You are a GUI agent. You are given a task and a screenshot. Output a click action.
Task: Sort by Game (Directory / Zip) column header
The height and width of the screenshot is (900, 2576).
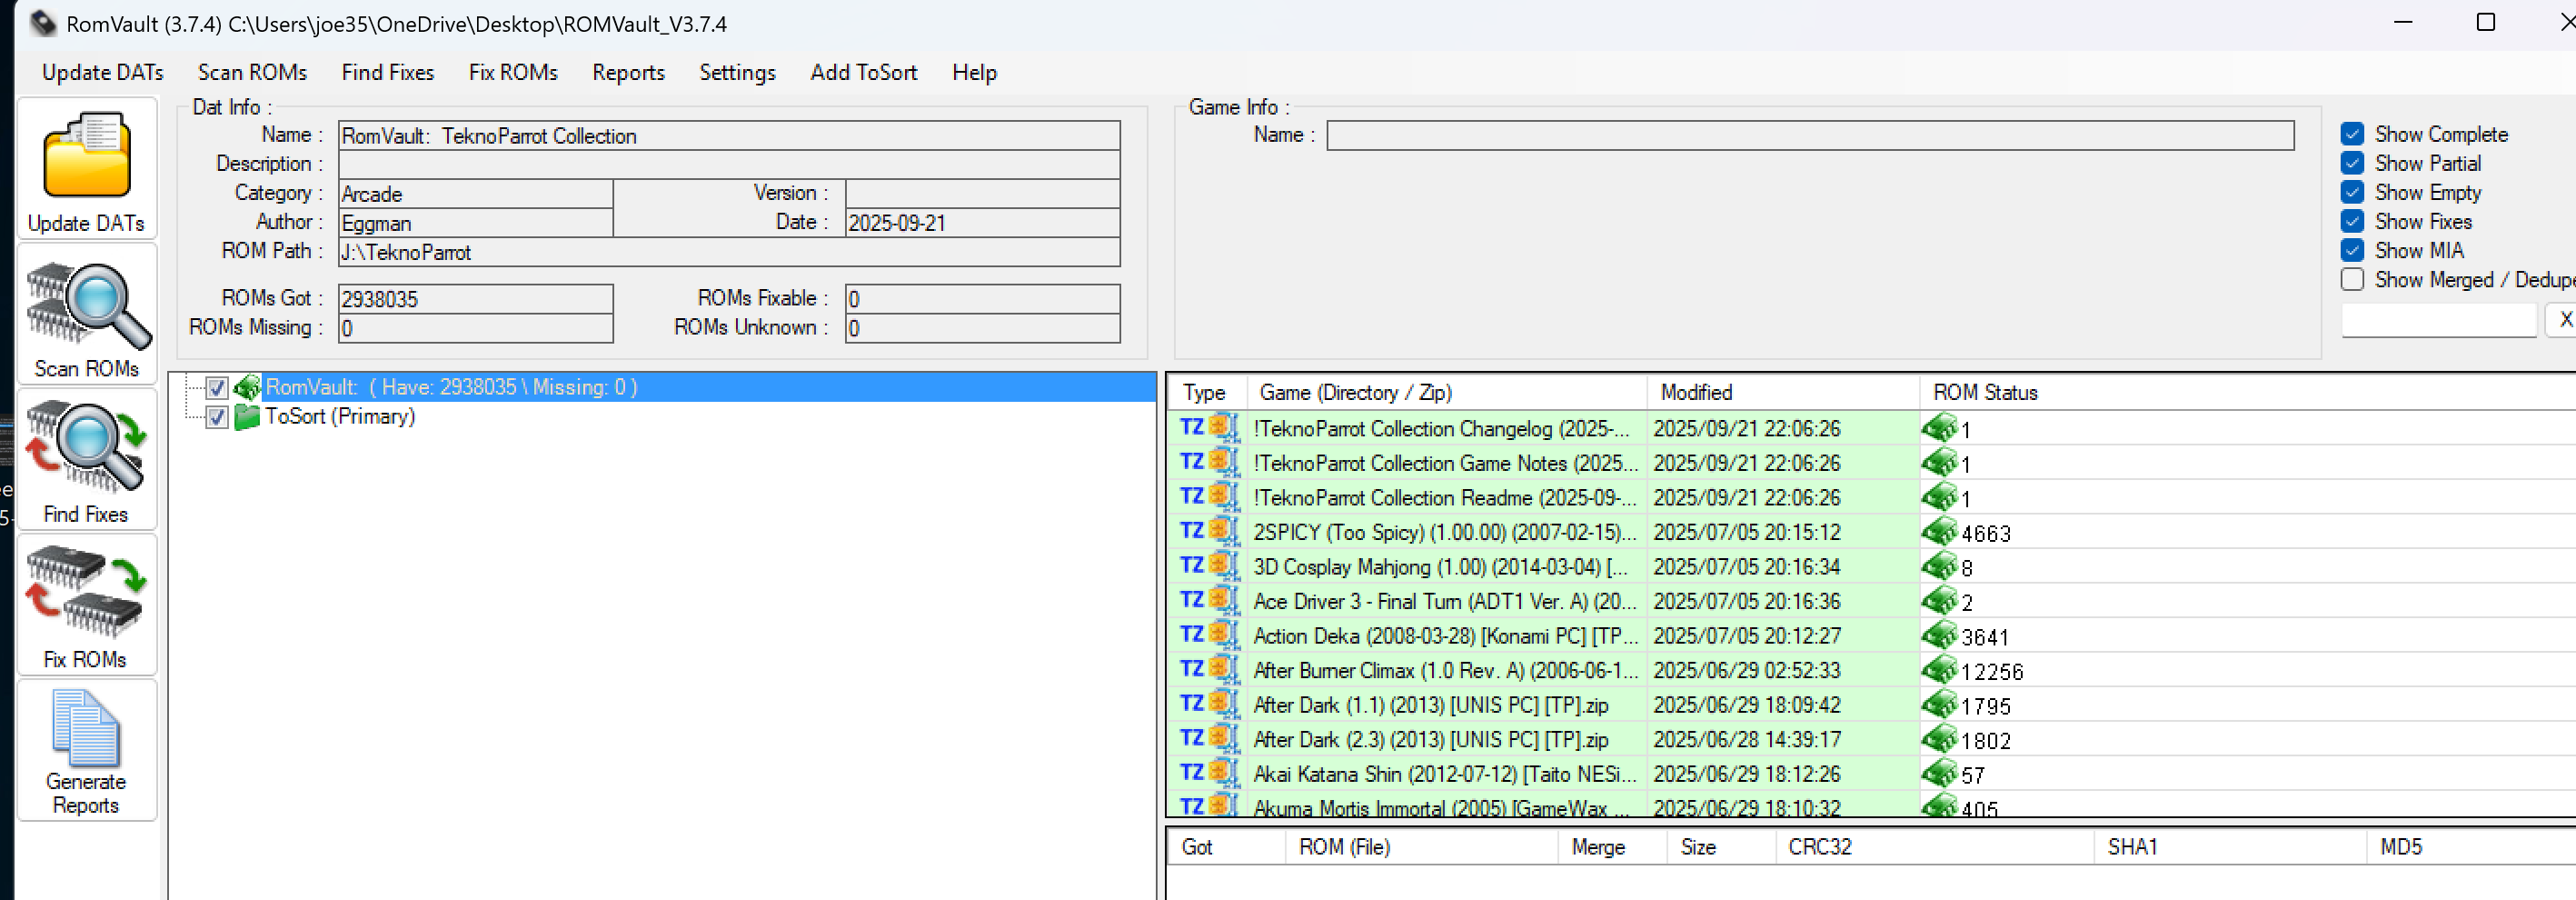[x=1446, y=392]
